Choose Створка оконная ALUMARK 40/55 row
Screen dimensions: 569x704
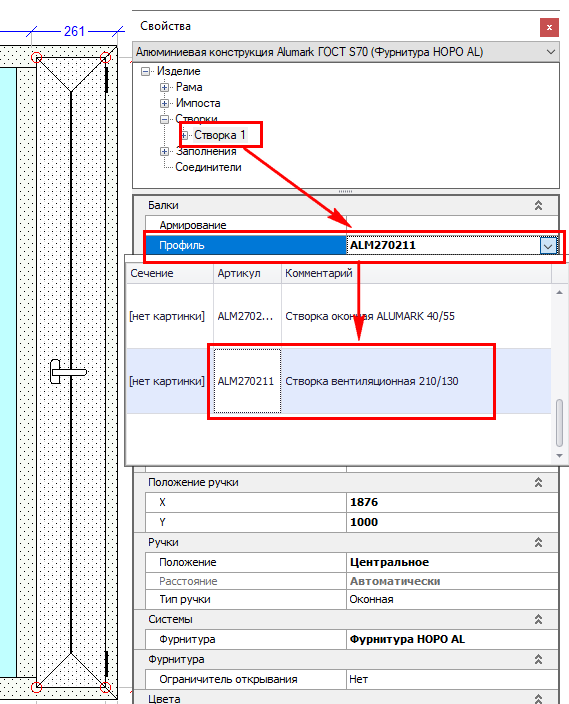coord(339,316)
